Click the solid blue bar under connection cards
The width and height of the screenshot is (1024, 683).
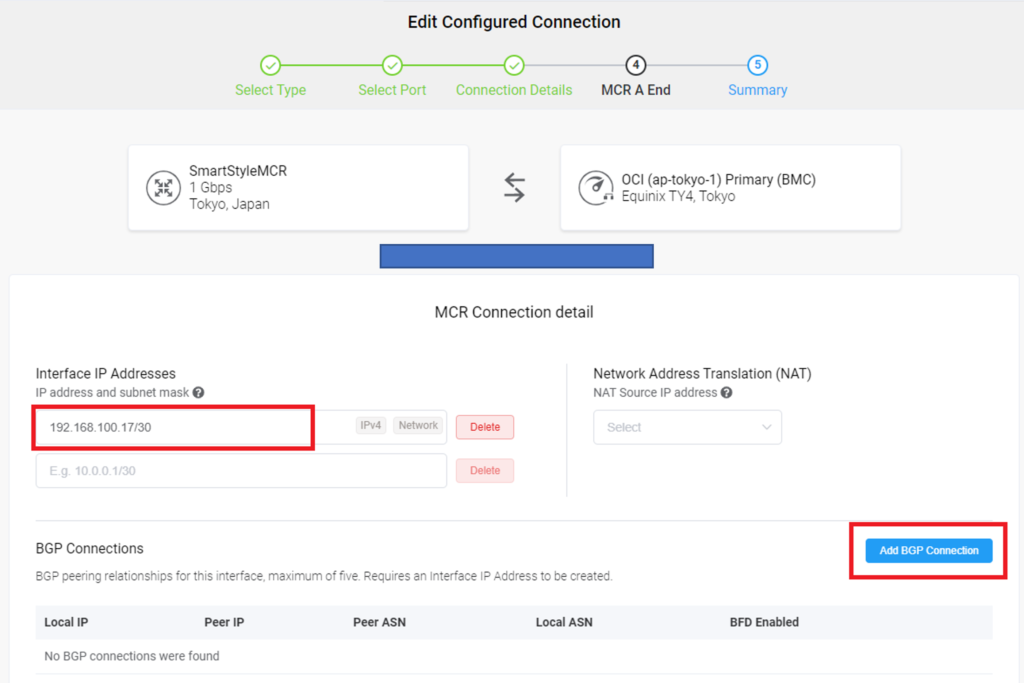[x=517, y=256]
